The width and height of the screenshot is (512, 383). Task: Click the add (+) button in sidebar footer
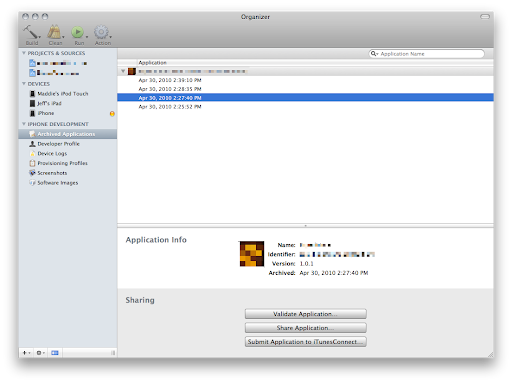(x=26, y=353)
